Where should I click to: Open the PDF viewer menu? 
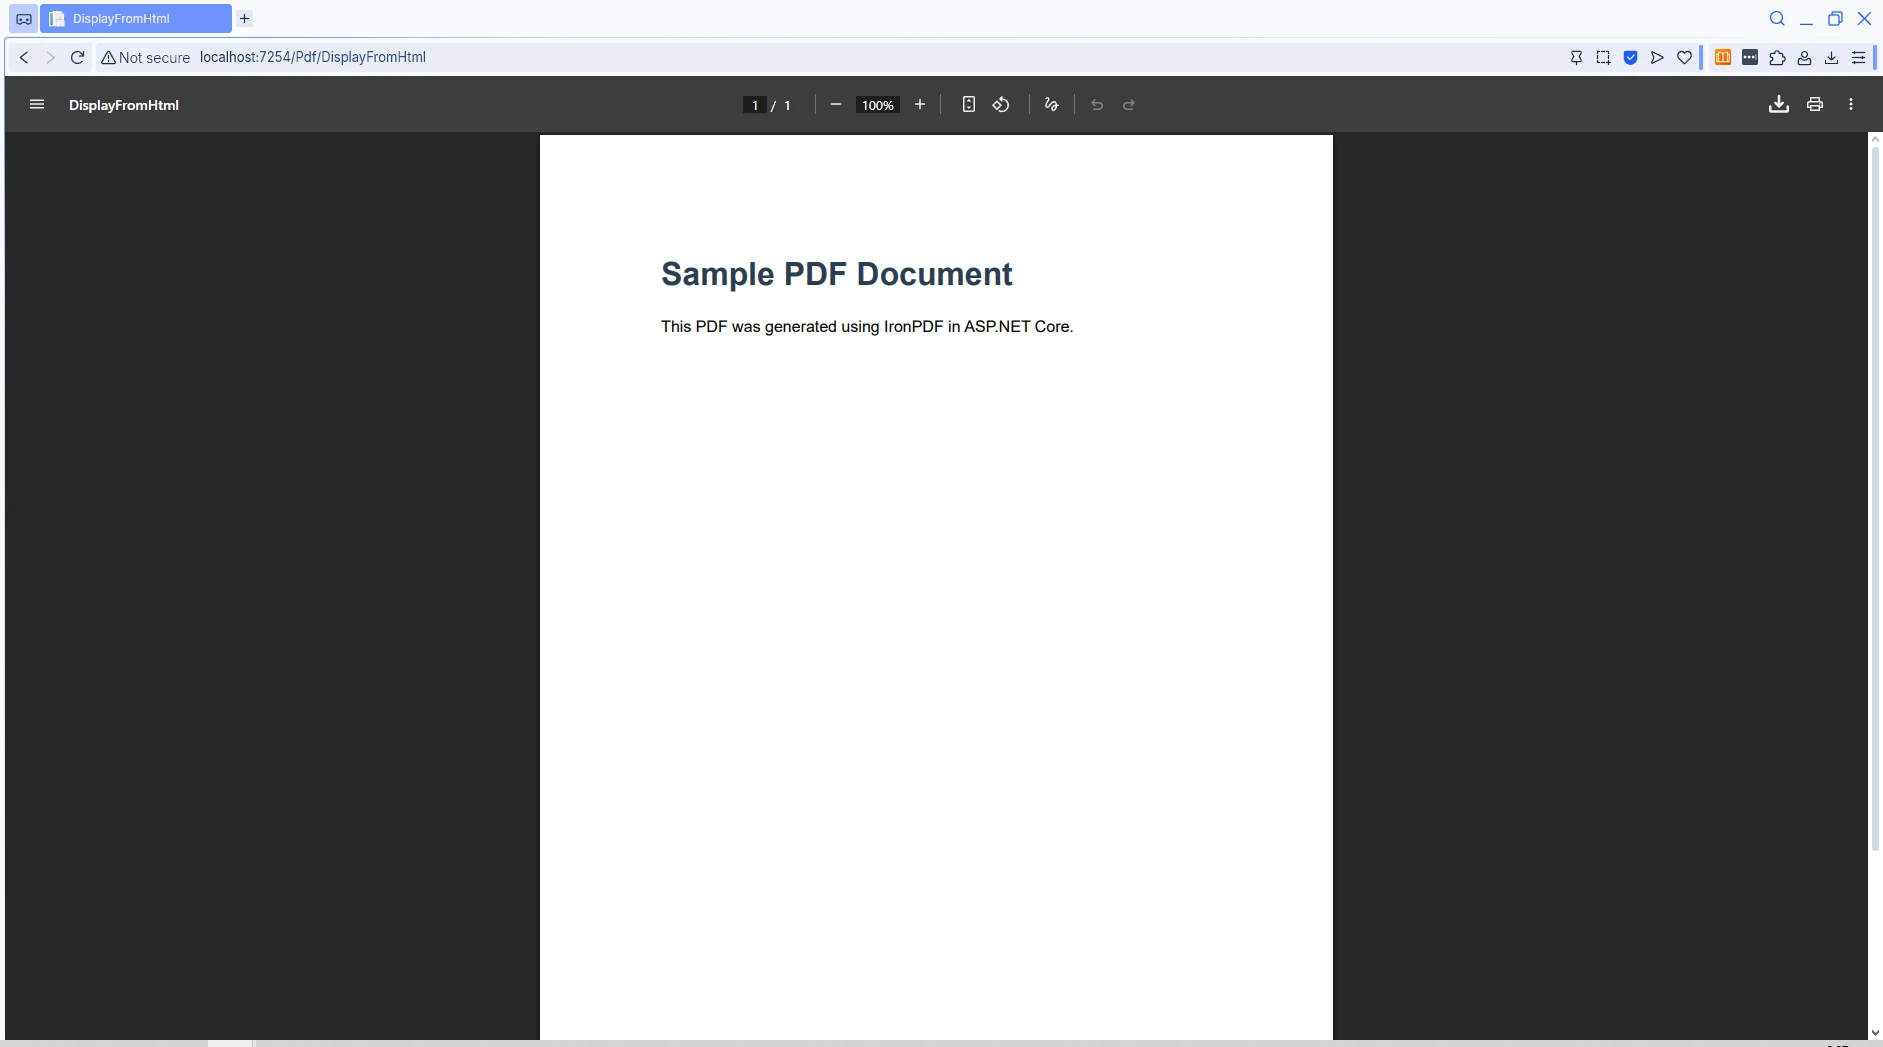coord(36,104)
